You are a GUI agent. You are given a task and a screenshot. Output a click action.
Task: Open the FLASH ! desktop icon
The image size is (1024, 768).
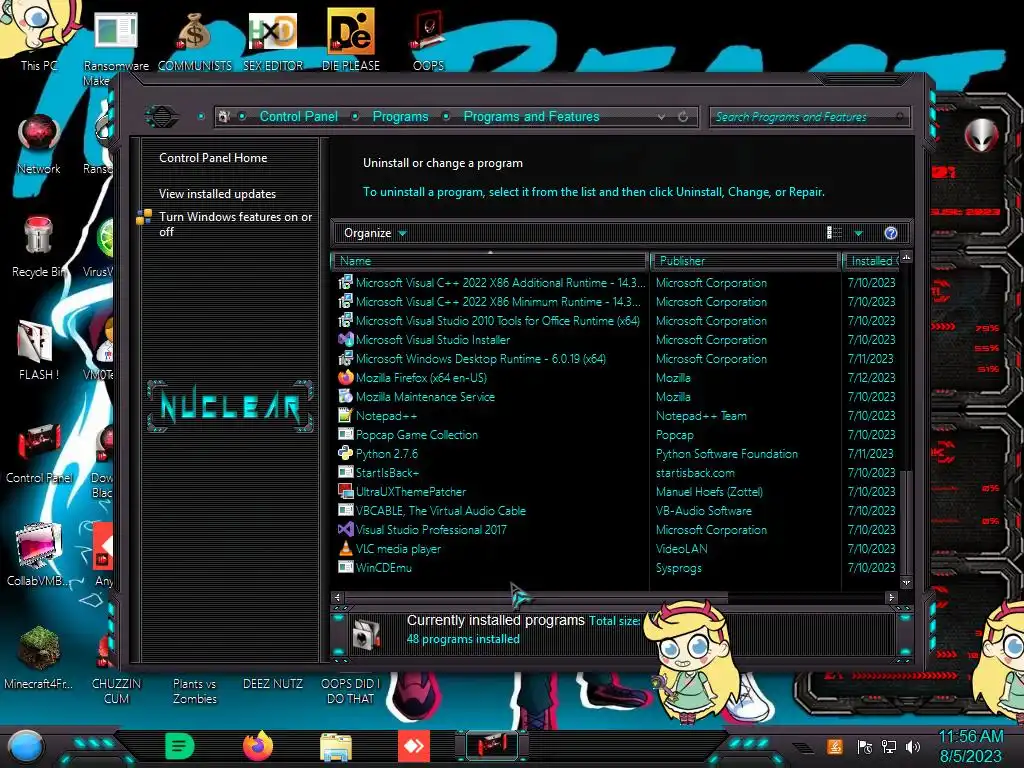39,350
